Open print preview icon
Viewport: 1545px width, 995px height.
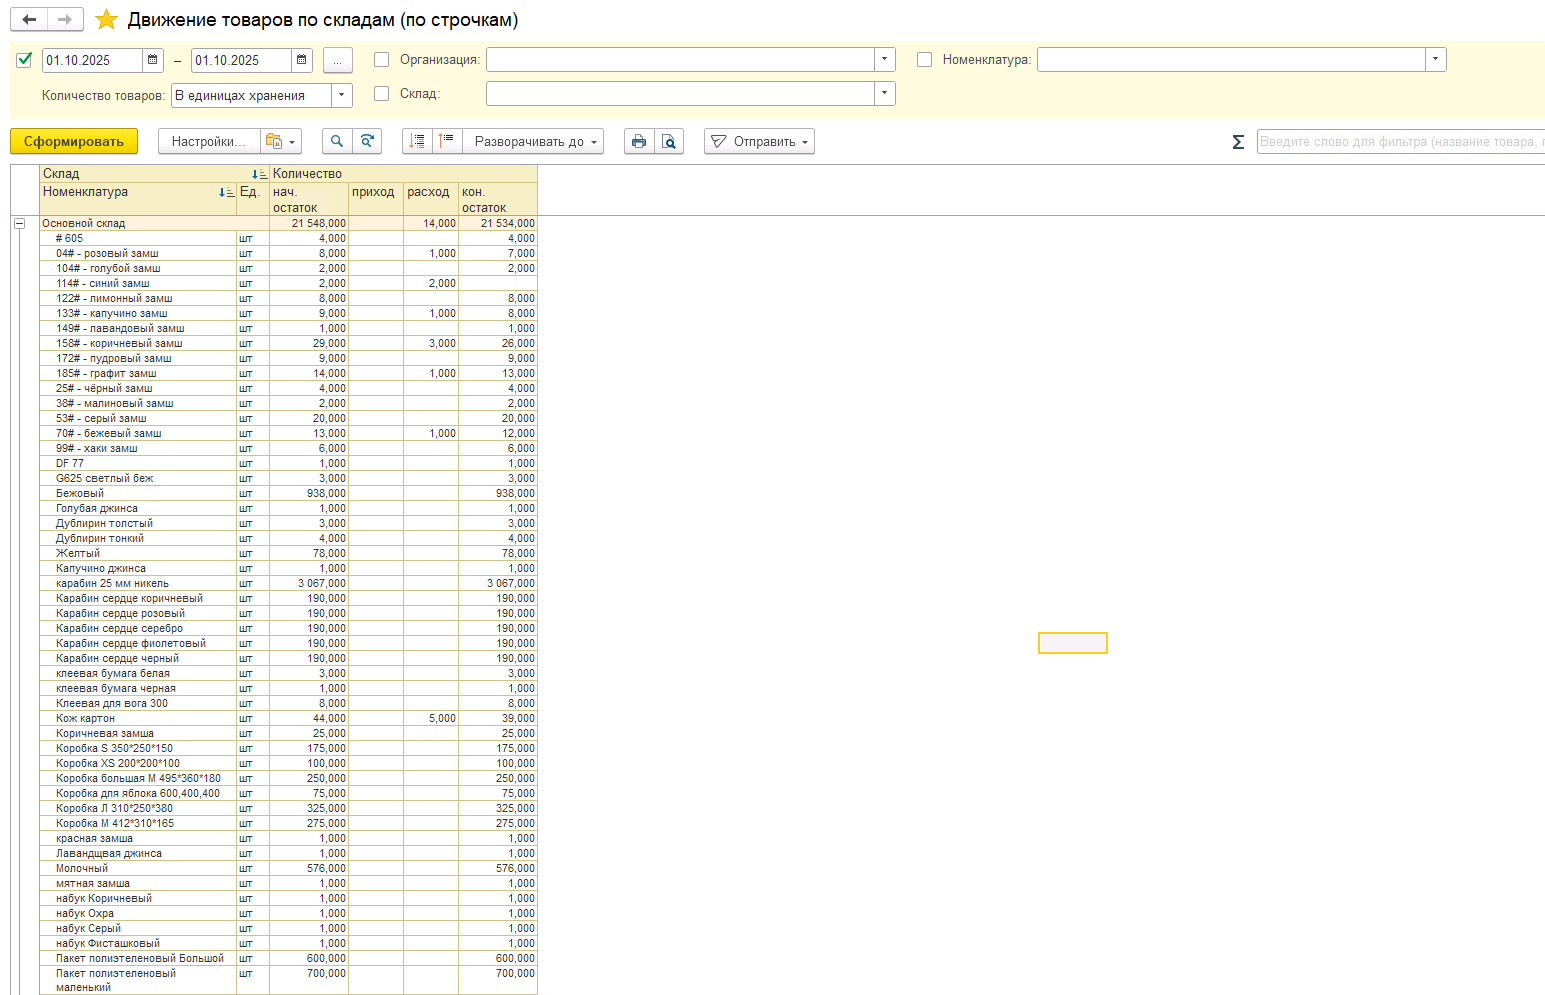(669, 142)
